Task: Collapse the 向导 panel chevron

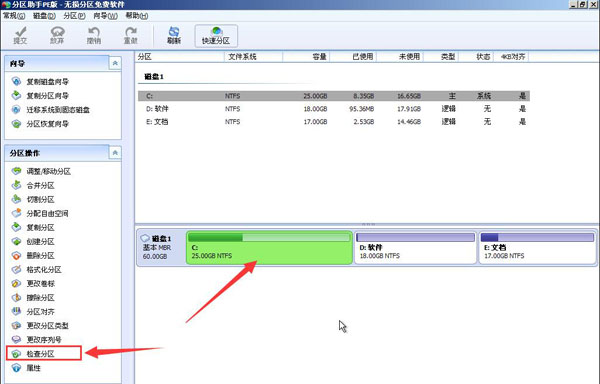Action: tap(115, 63)
